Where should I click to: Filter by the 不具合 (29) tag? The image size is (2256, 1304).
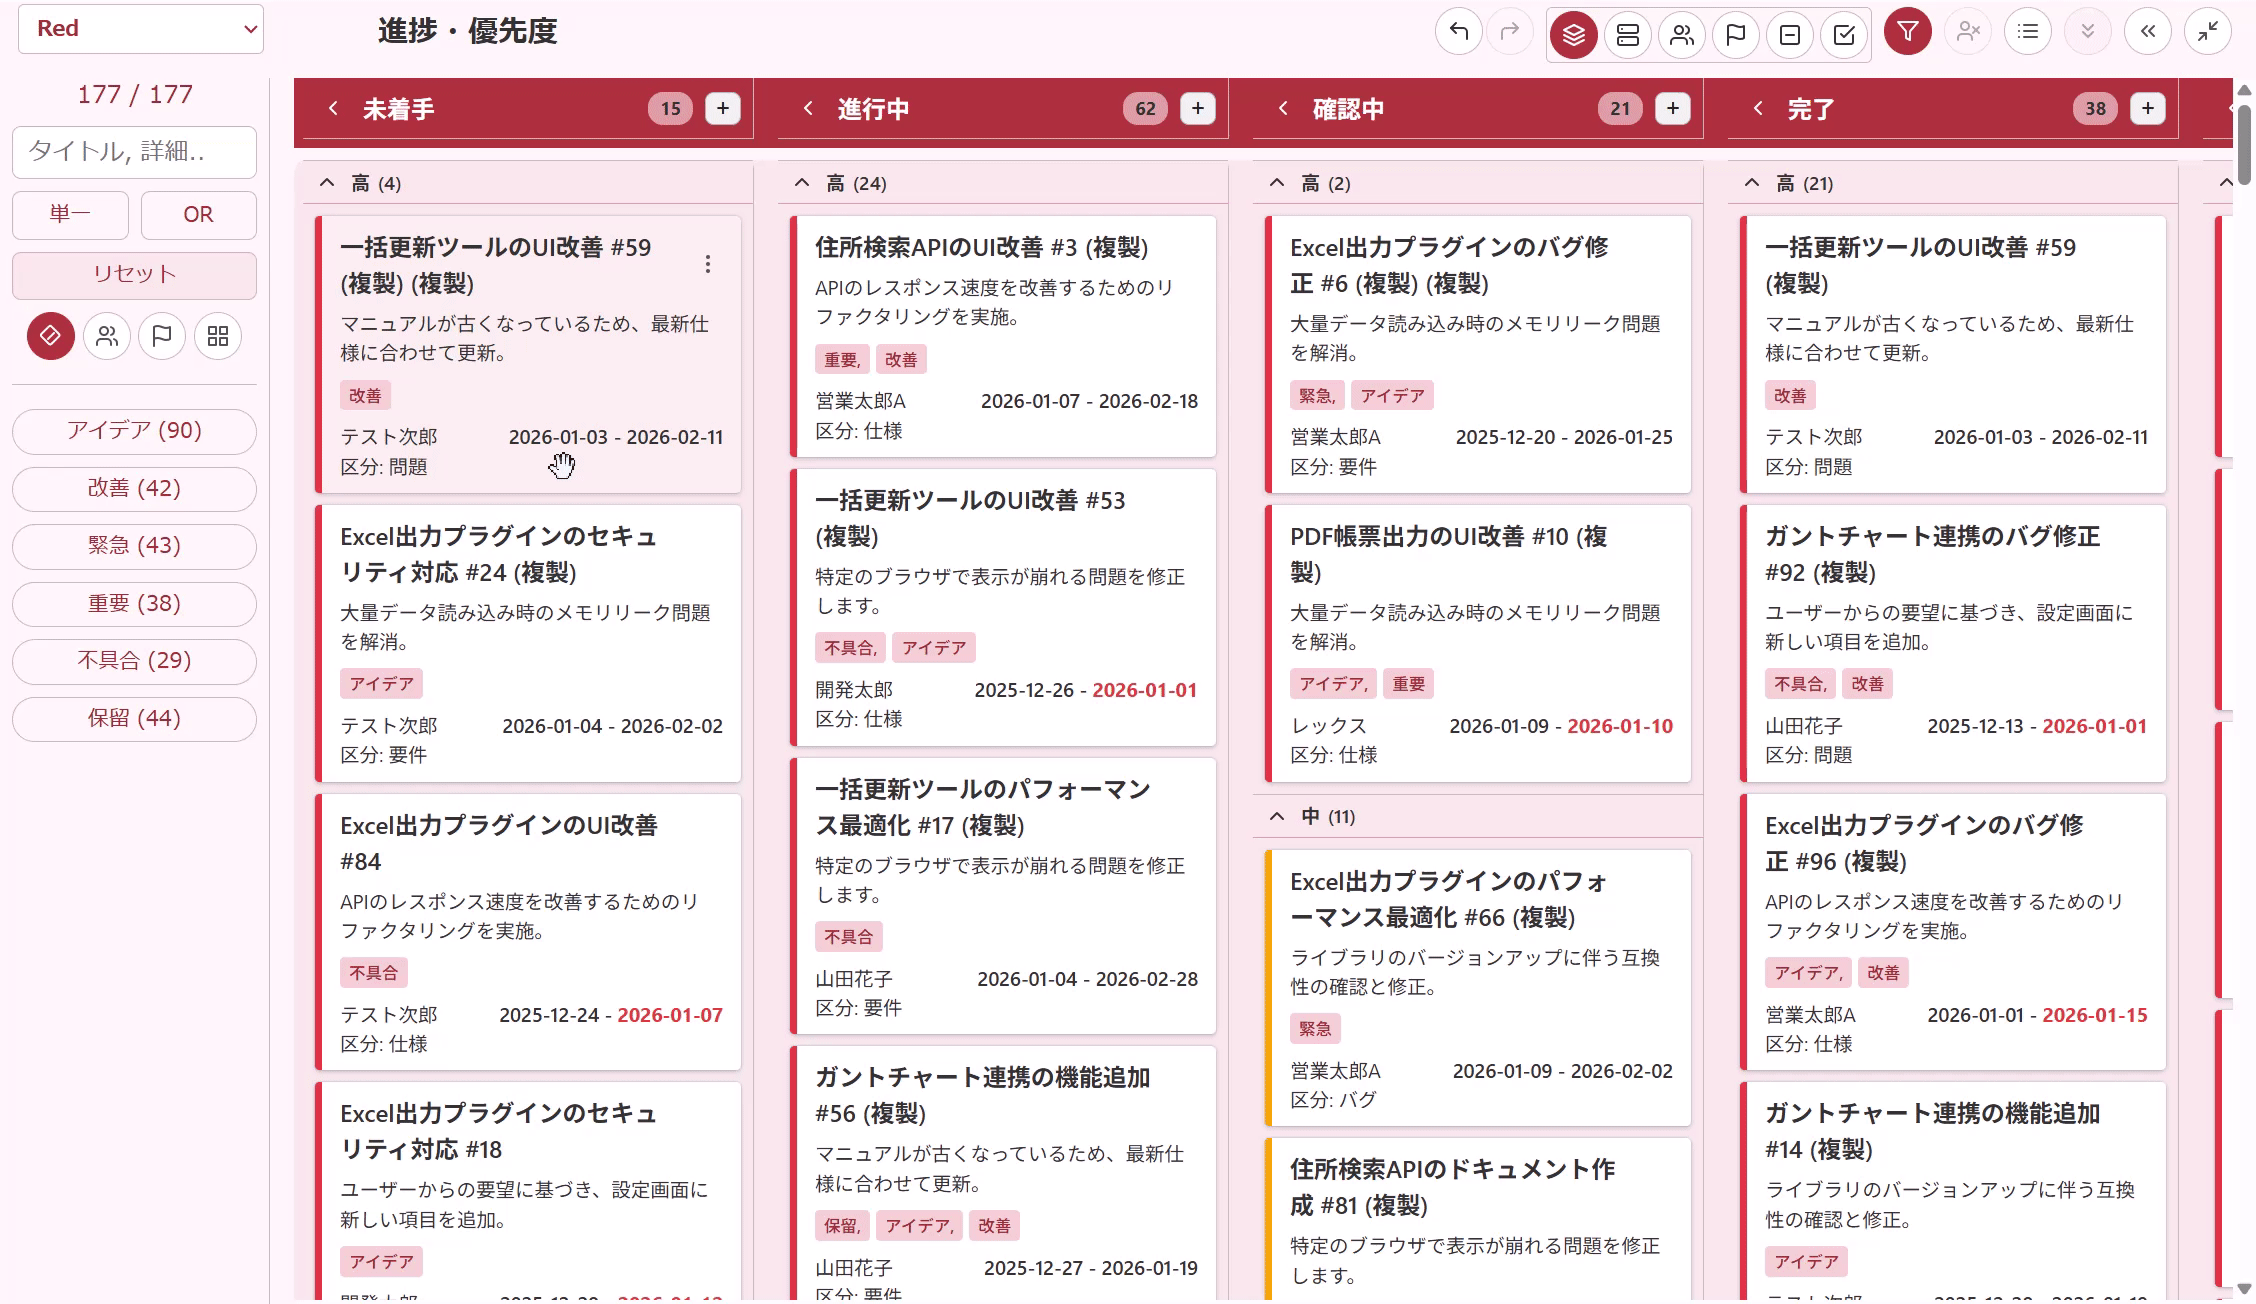click(x=134, y=661)
